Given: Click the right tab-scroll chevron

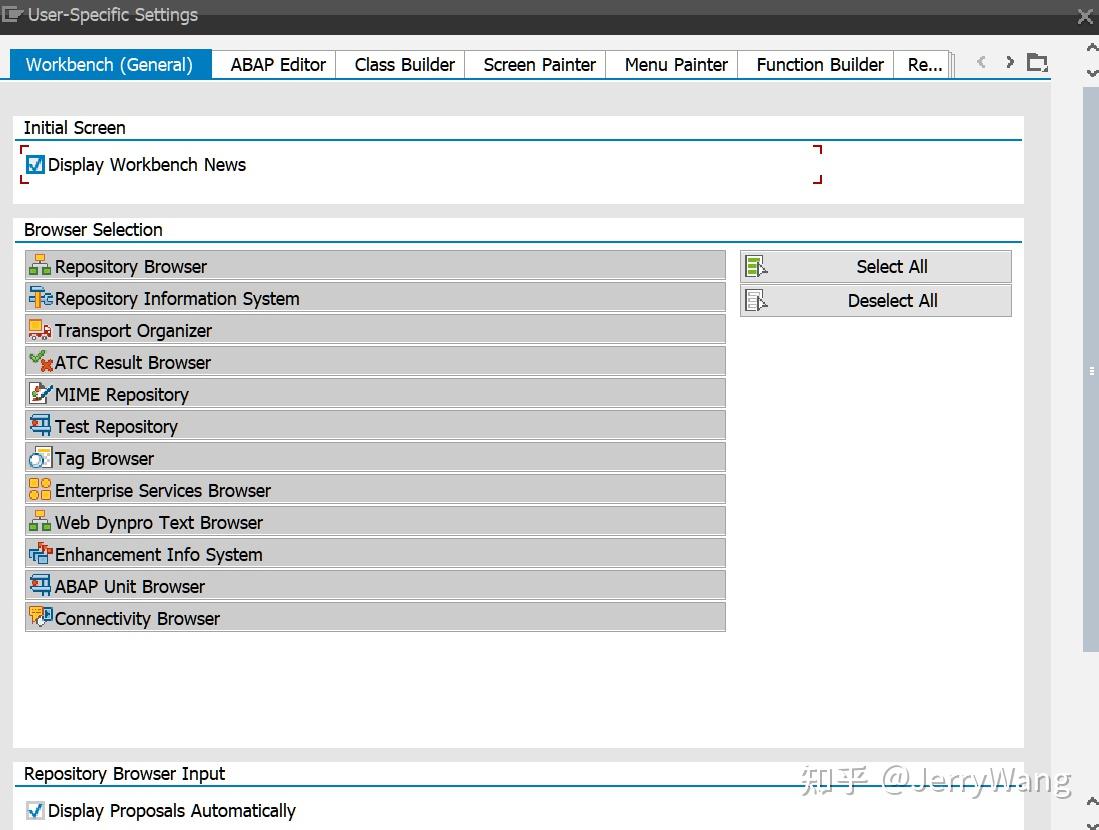Looking at the screenshot, I should pyautogui.click(x=1009, y=61).
